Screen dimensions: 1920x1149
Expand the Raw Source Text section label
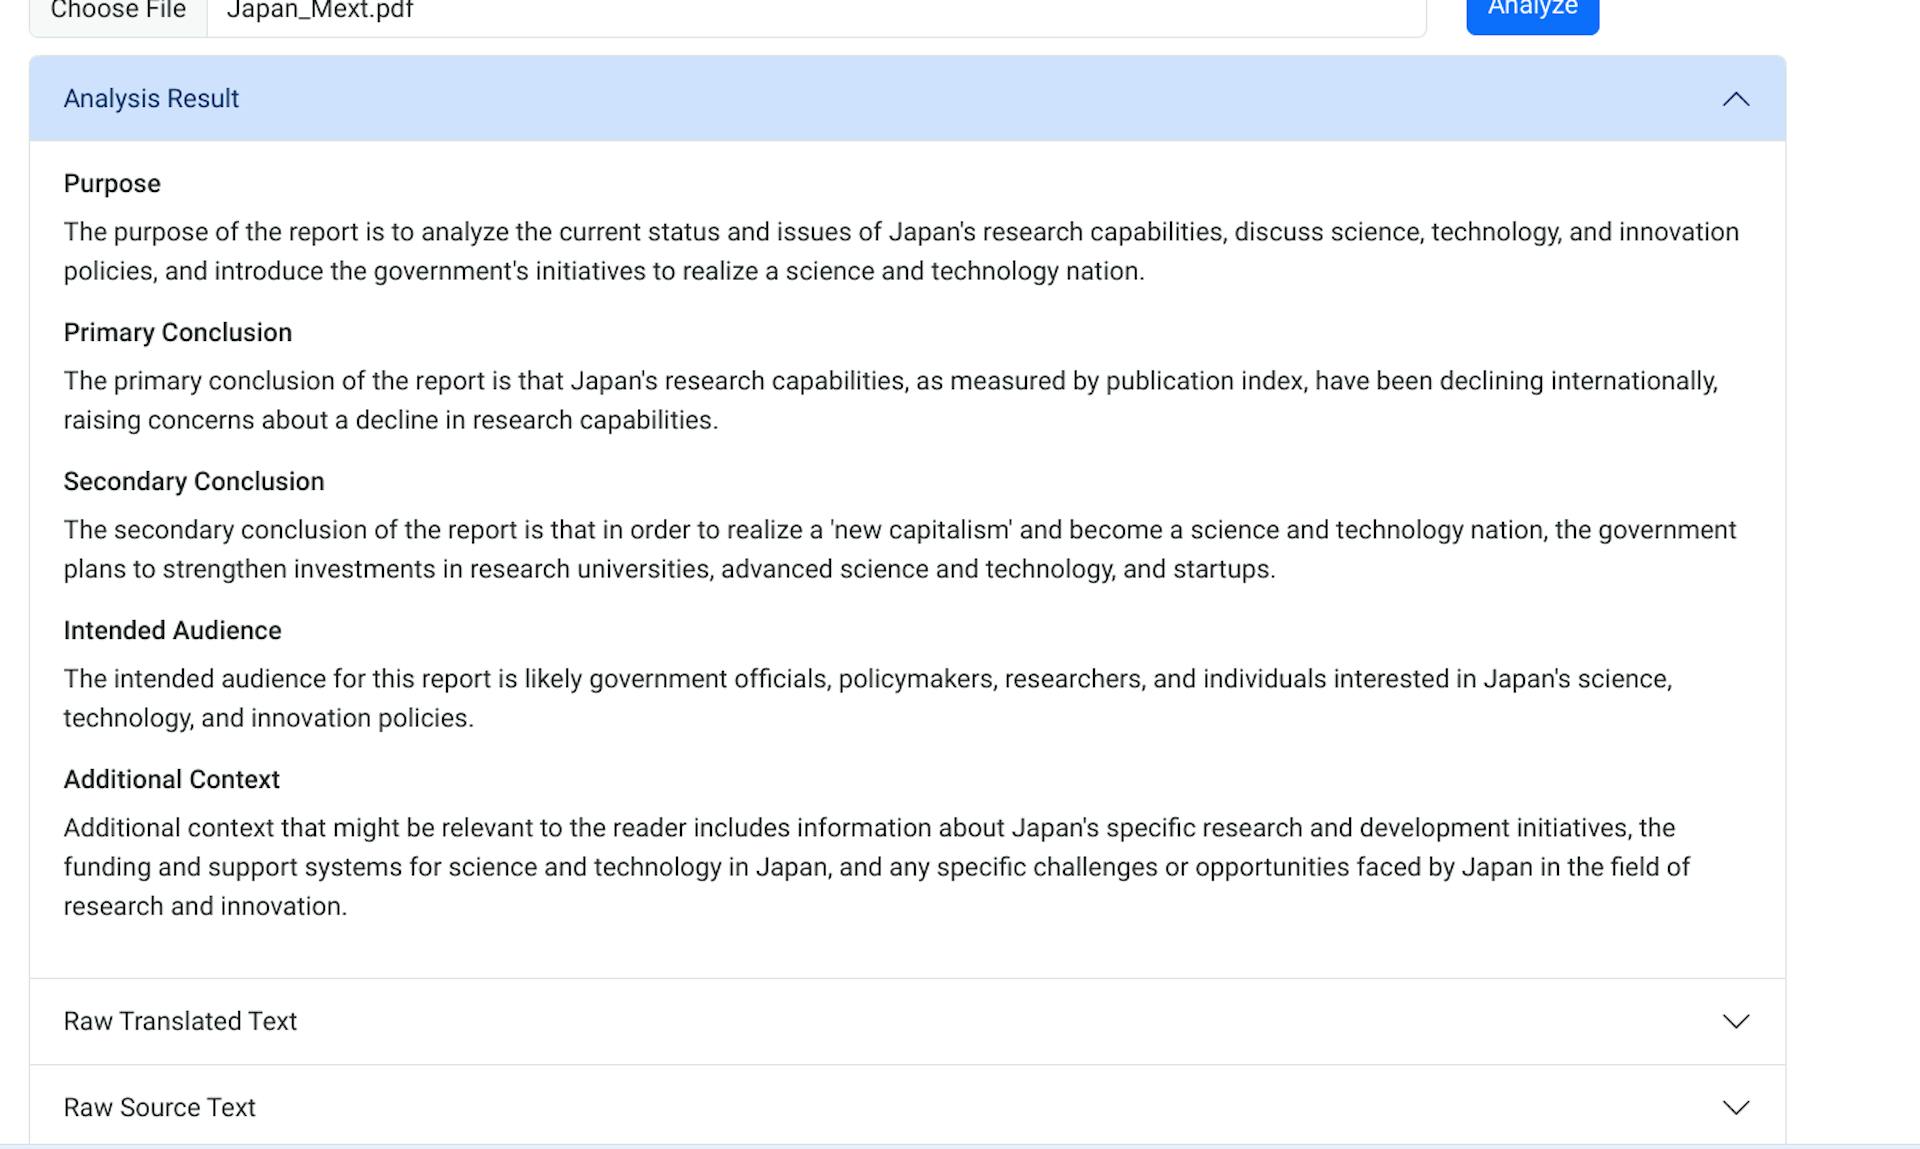[160, 1107]
